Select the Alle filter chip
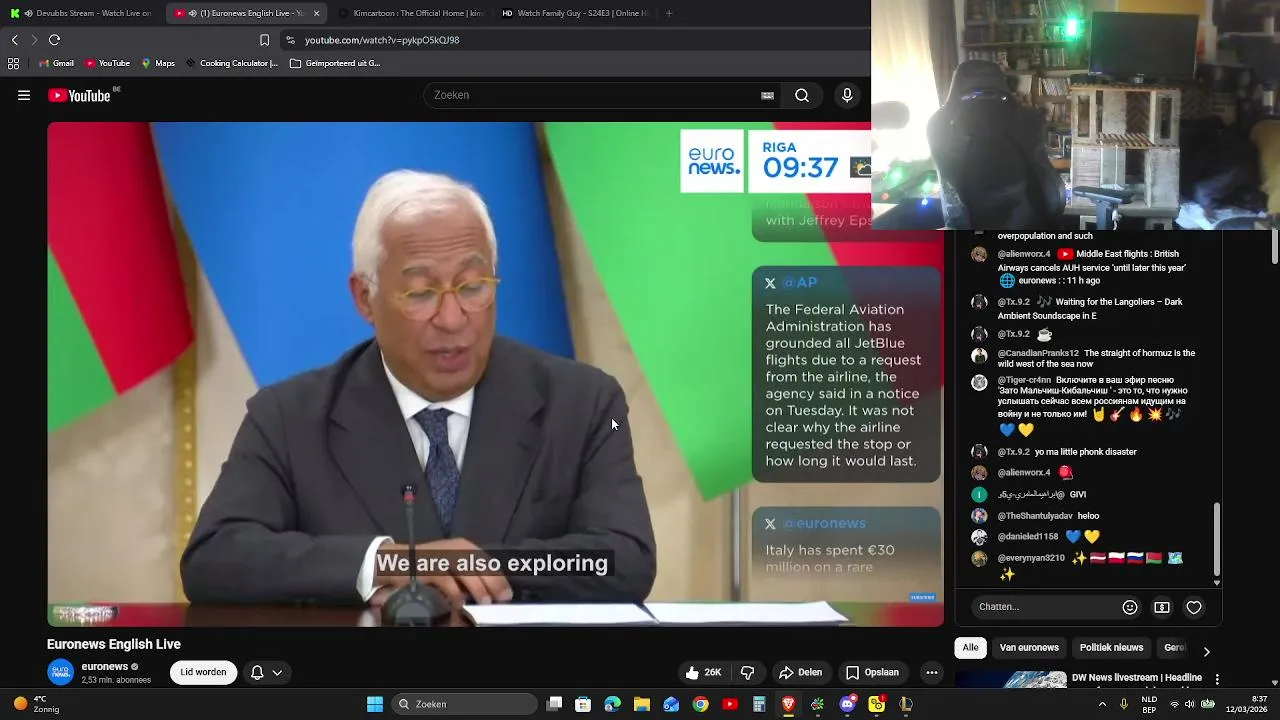This screenshot has width=1280, height=720. click(x=970, y=648)
